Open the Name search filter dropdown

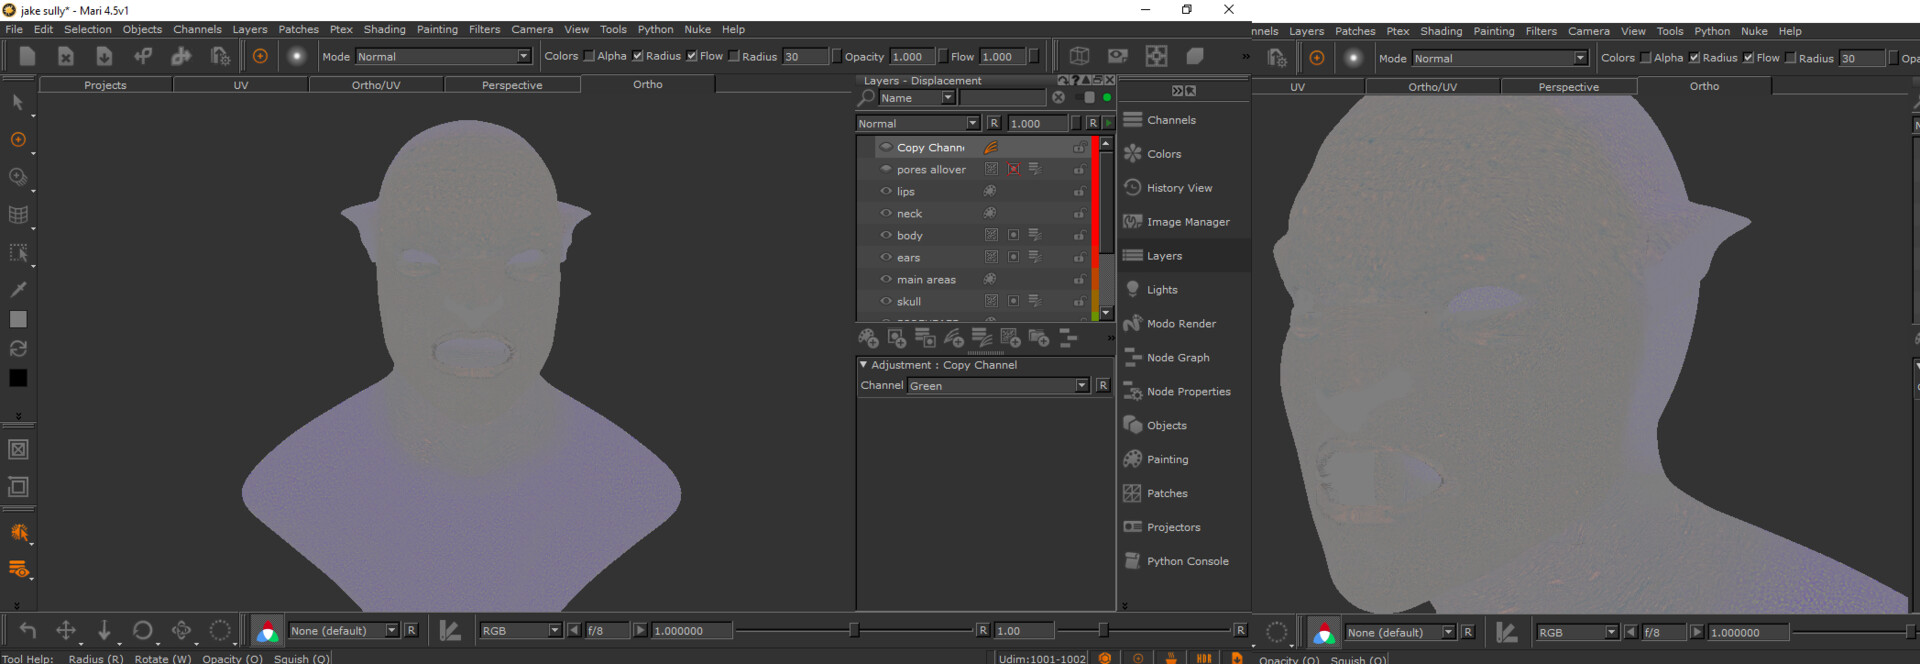(917, 98)
